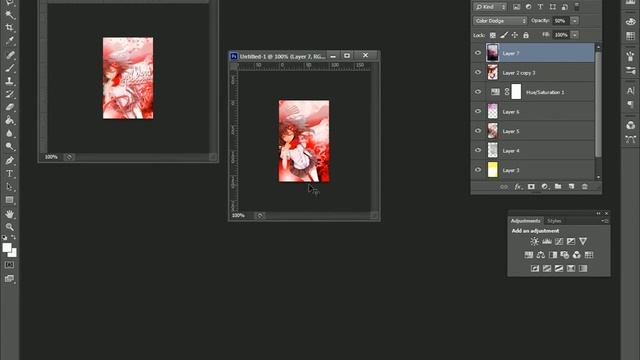Select the Path Selection tool

tap(9, 187)
